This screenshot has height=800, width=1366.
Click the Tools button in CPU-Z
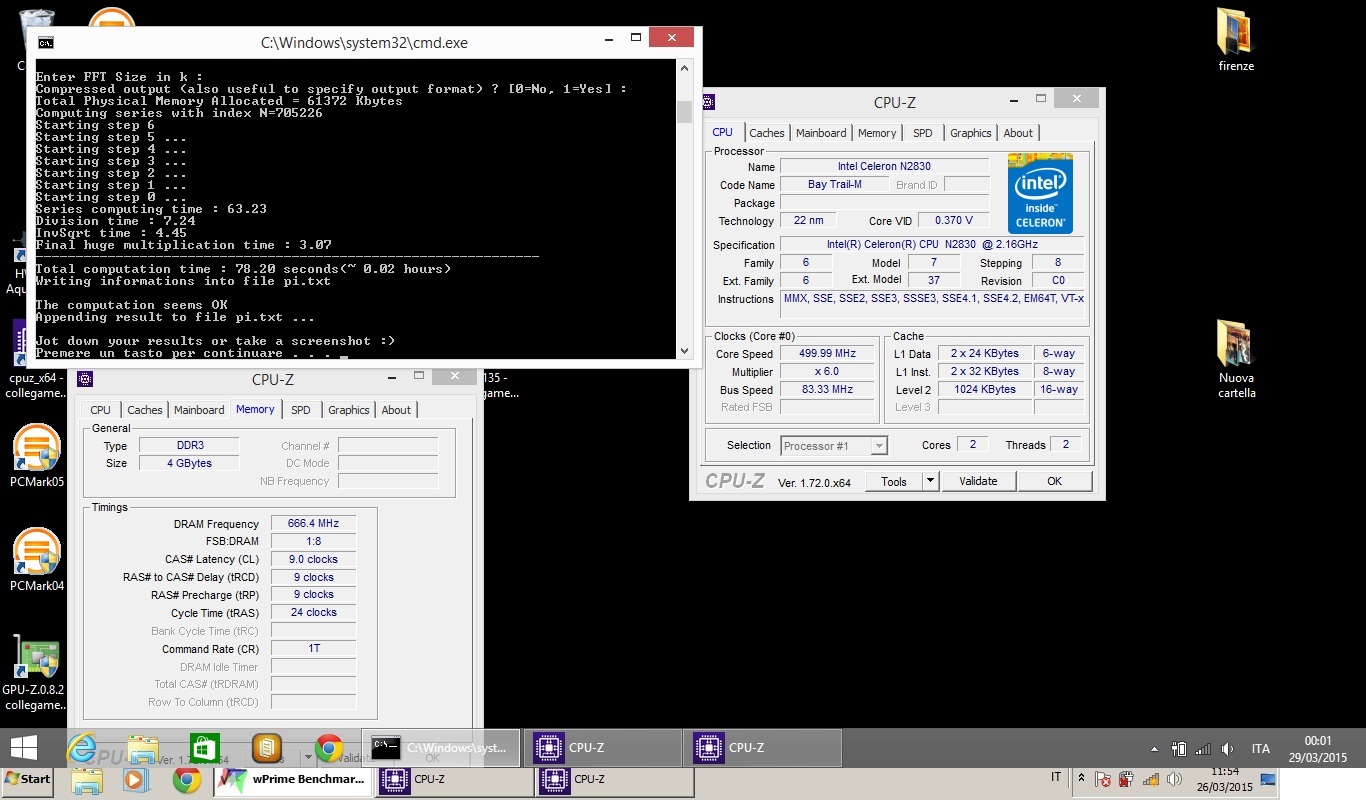tap(894, 481)
